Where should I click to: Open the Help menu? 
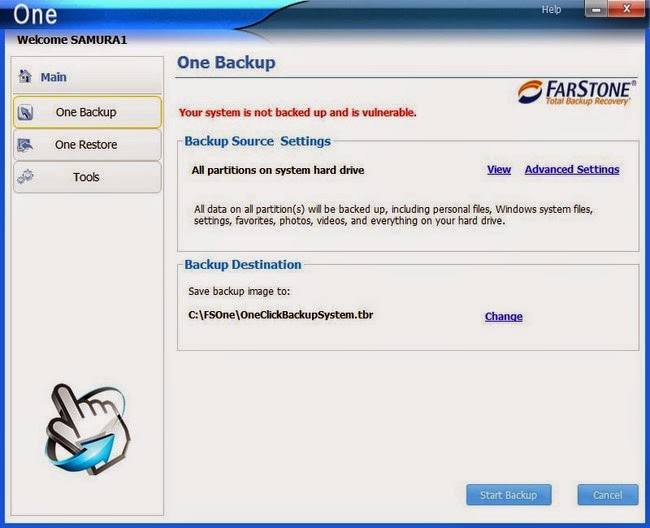point(551,10)
